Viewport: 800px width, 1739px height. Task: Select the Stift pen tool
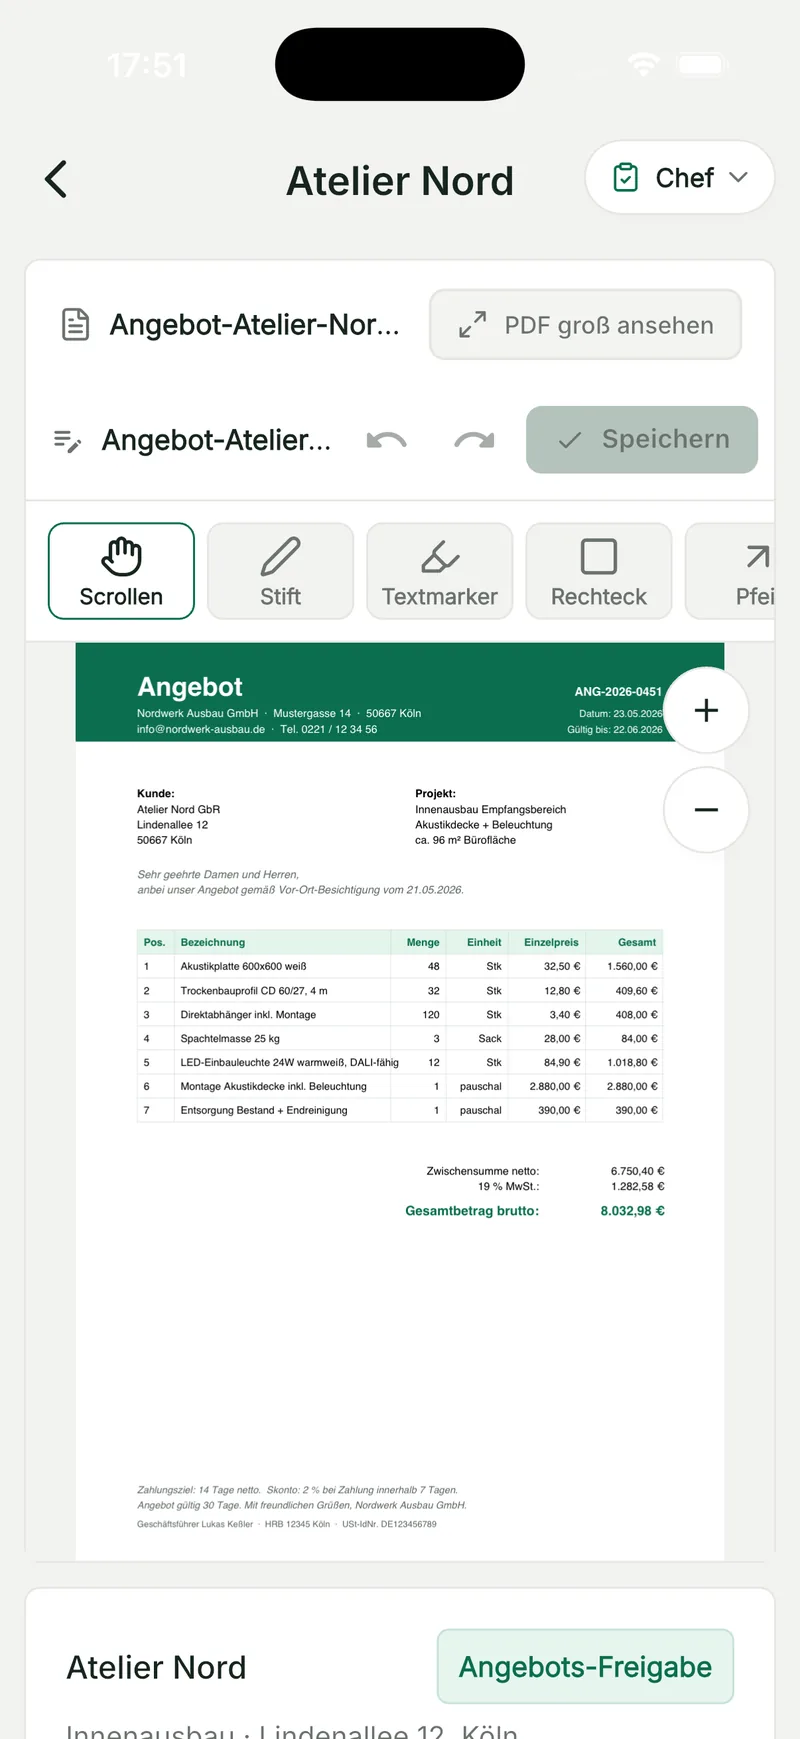(280, 571)
